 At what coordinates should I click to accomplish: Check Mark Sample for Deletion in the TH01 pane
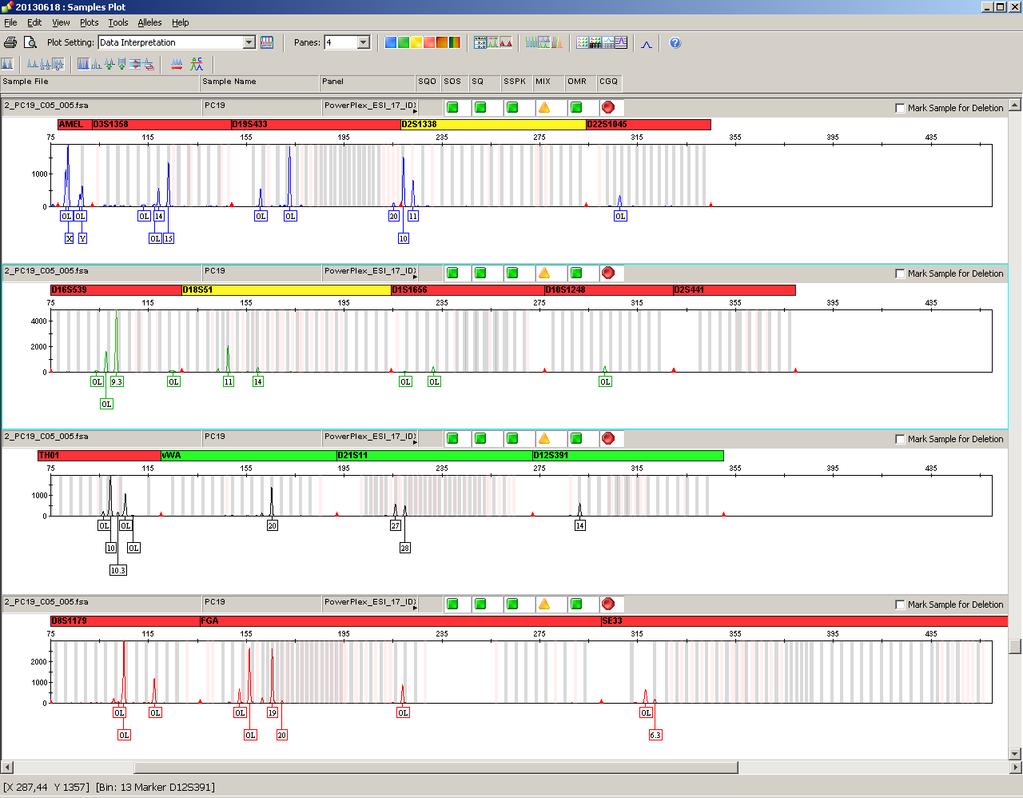pyautogui.click(x=900, y=439)
